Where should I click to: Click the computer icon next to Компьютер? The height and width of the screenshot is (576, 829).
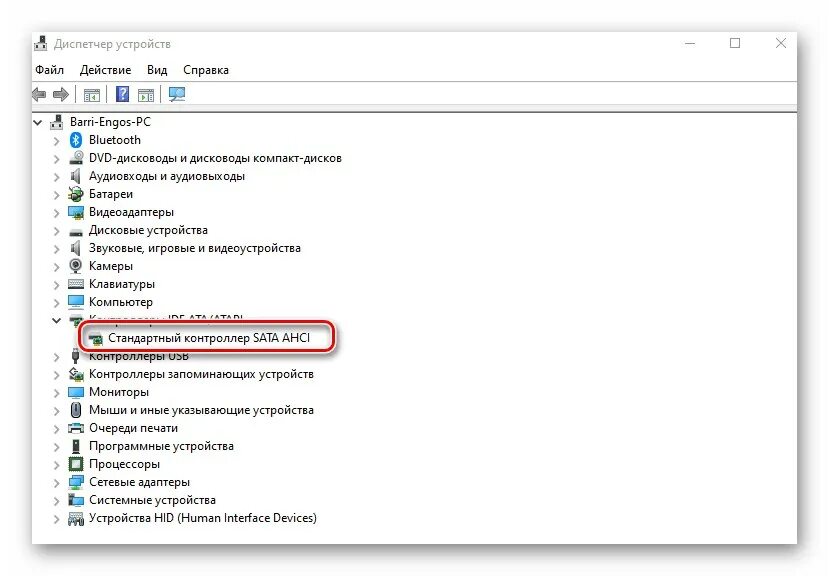tap(76, 302)
